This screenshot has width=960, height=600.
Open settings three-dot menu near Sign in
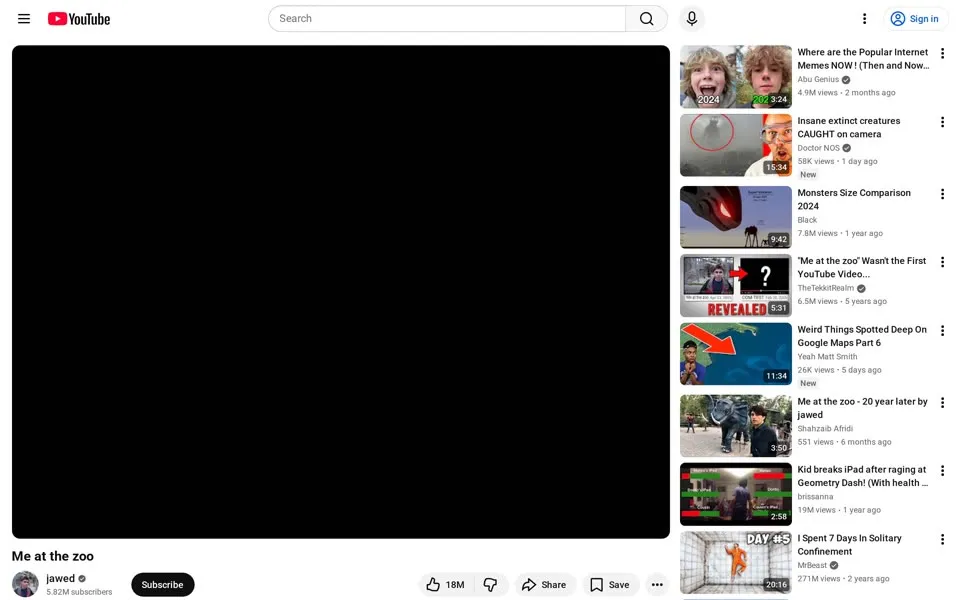(864, 18)
